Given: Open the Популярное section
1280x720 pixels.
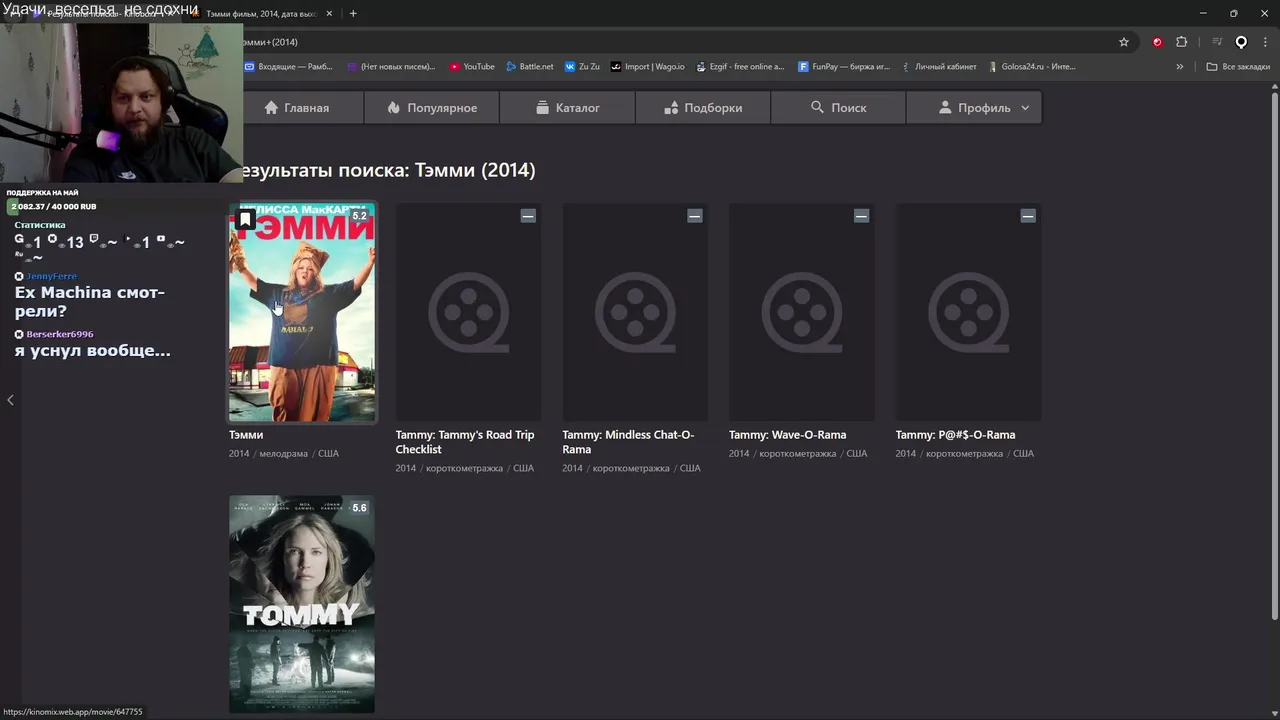Looking at the screenshot, I should point(431,108).
